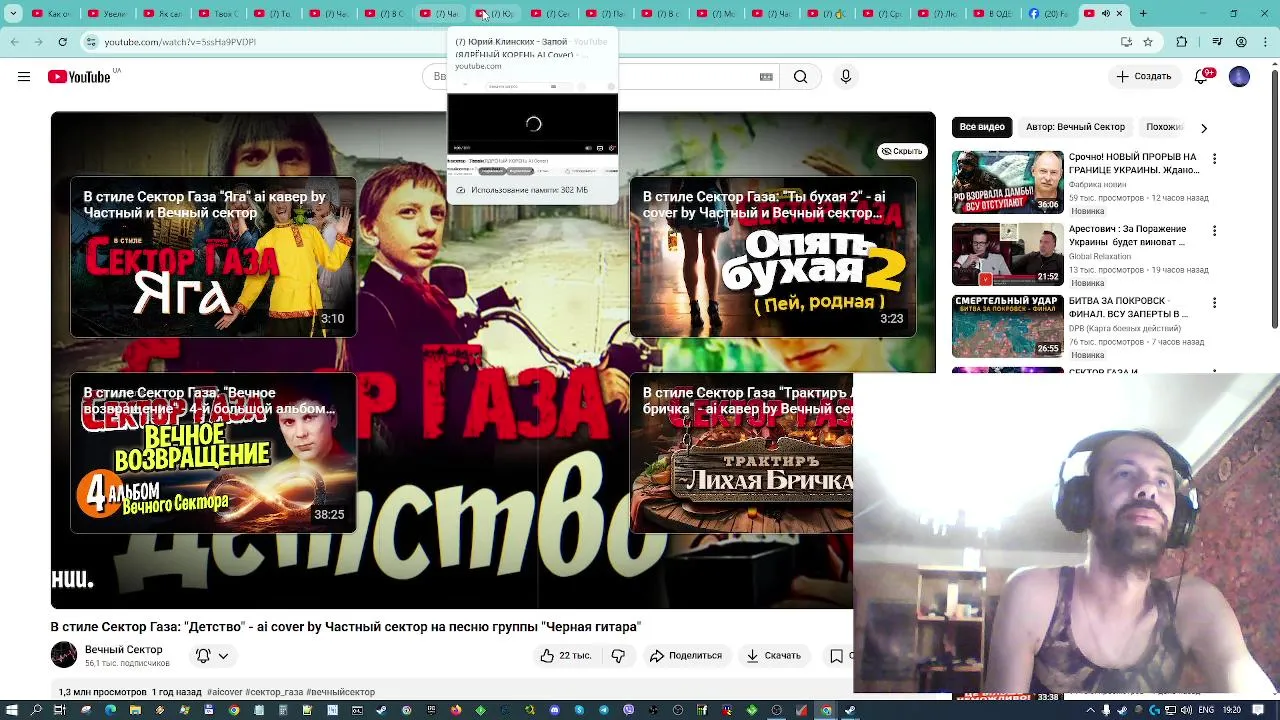Open Windows Start menu
This screenshot has height=720, width=1280.
tap(11, 710)
